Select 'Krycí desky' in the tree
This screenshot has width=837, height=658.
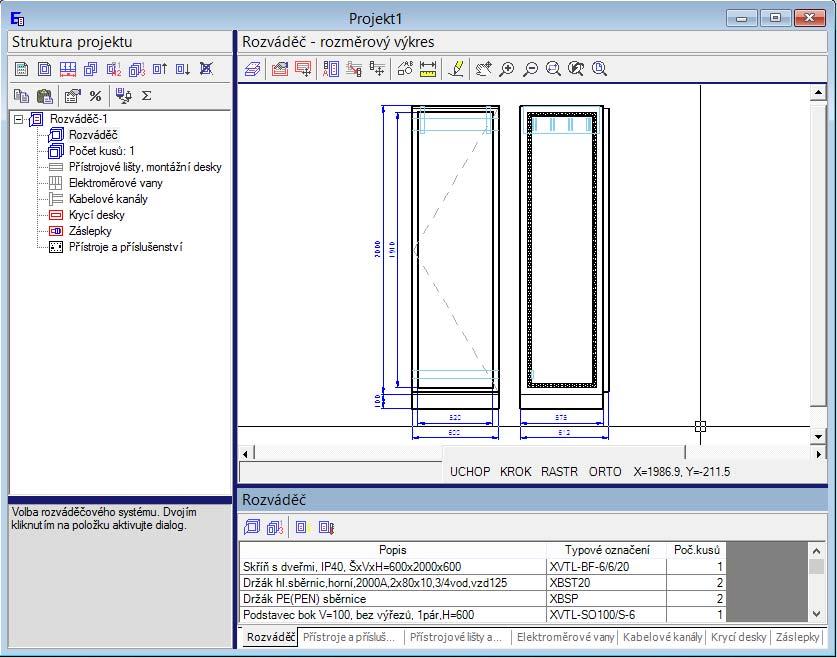[x=97, y=215]
